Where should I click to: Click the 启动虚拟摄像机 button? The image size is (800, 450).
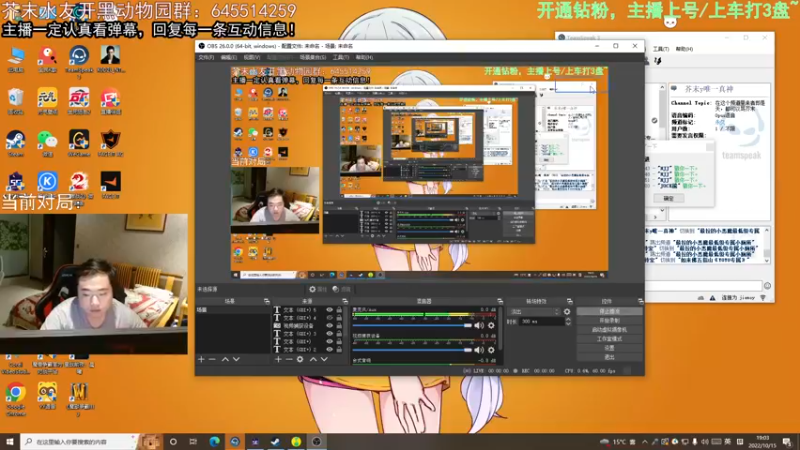click(609, 330)
